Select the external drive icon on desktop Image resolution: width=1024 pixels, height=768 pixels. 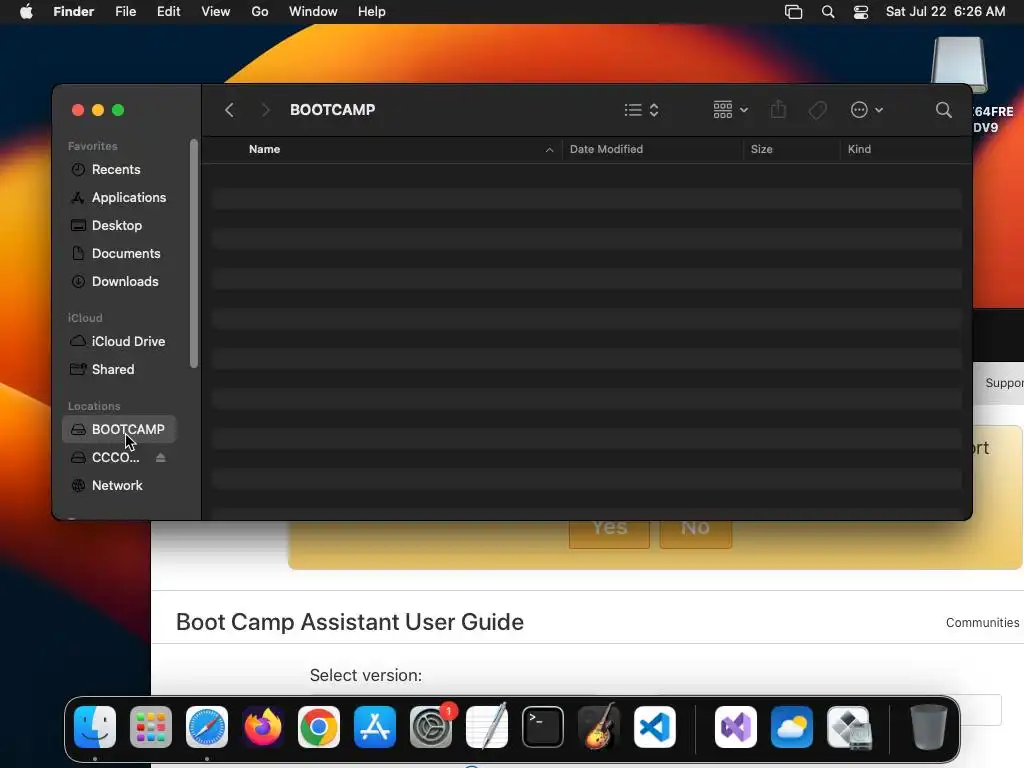coord(959,64)
